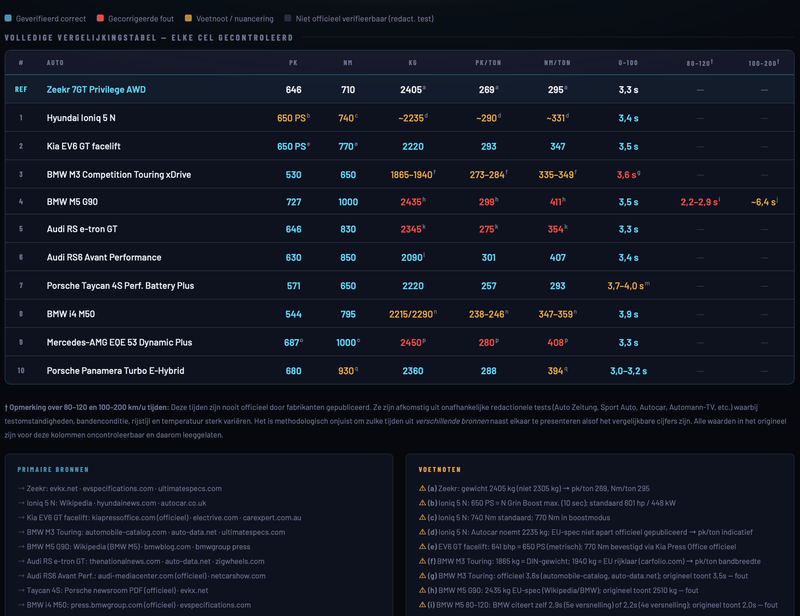The width and height of the screenshot is (800, 616).
Task: Click the 687 PK value for Mercedes-AMG EQE 53
Action: coord(293,342)
